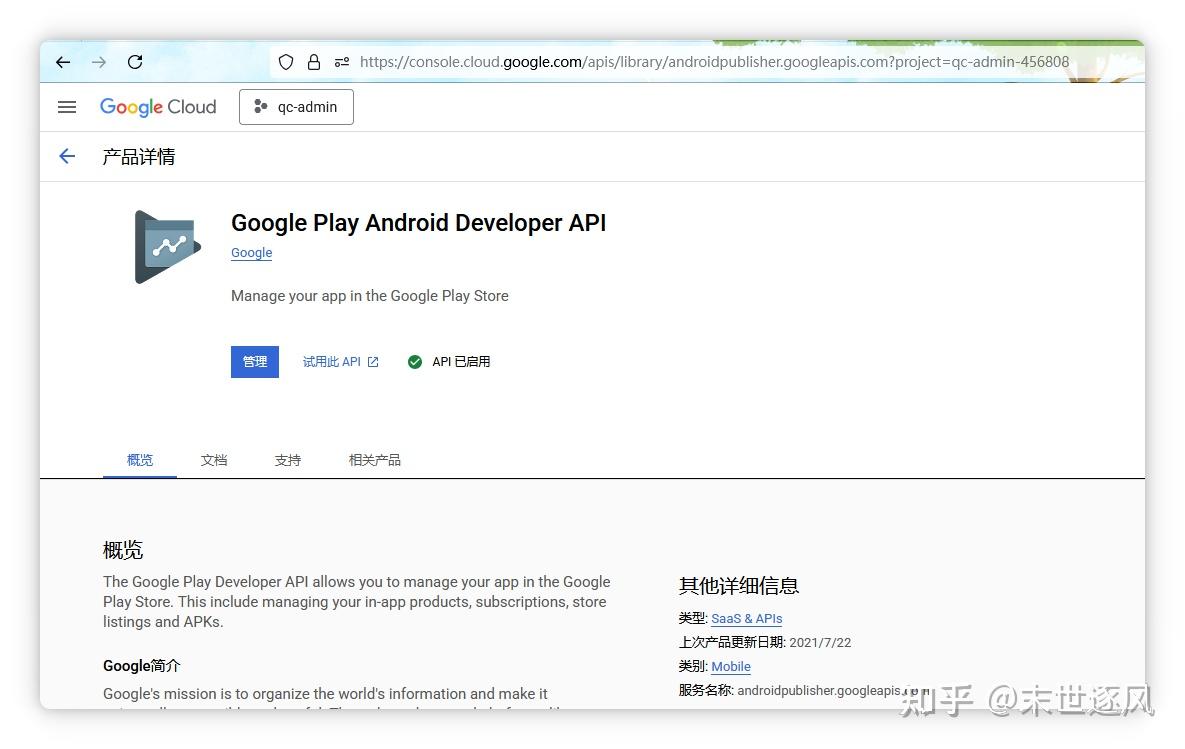Screen dimensions: 1185x749
Task: Click the green API 已启用 checkmark icon
Action: click(x=415, y=361)
